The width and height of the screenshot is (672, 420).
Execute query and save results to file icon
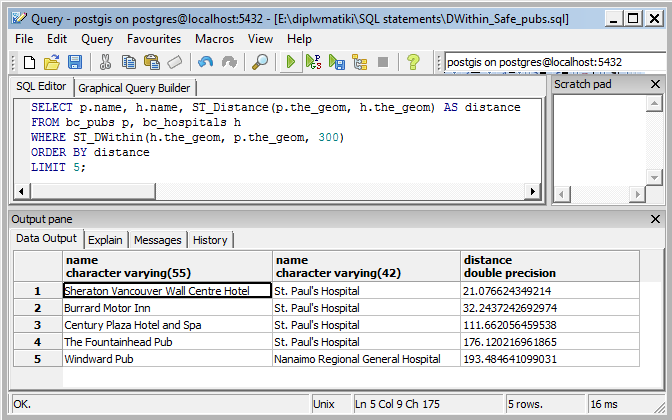coord(337,63)
